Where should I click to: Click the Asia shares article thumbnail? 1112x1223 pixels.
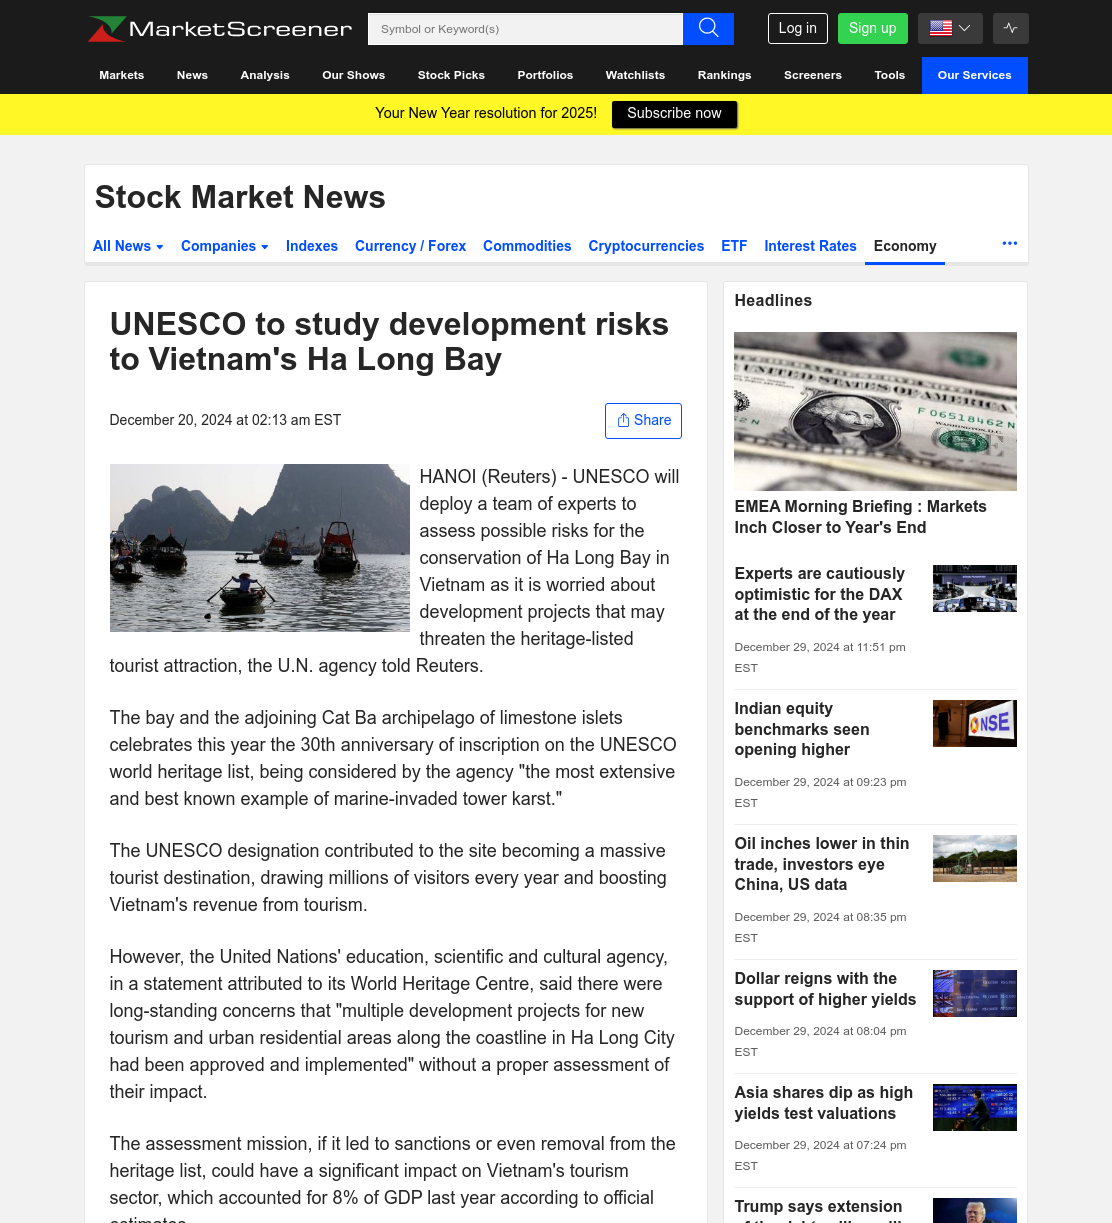(975, 1107)
